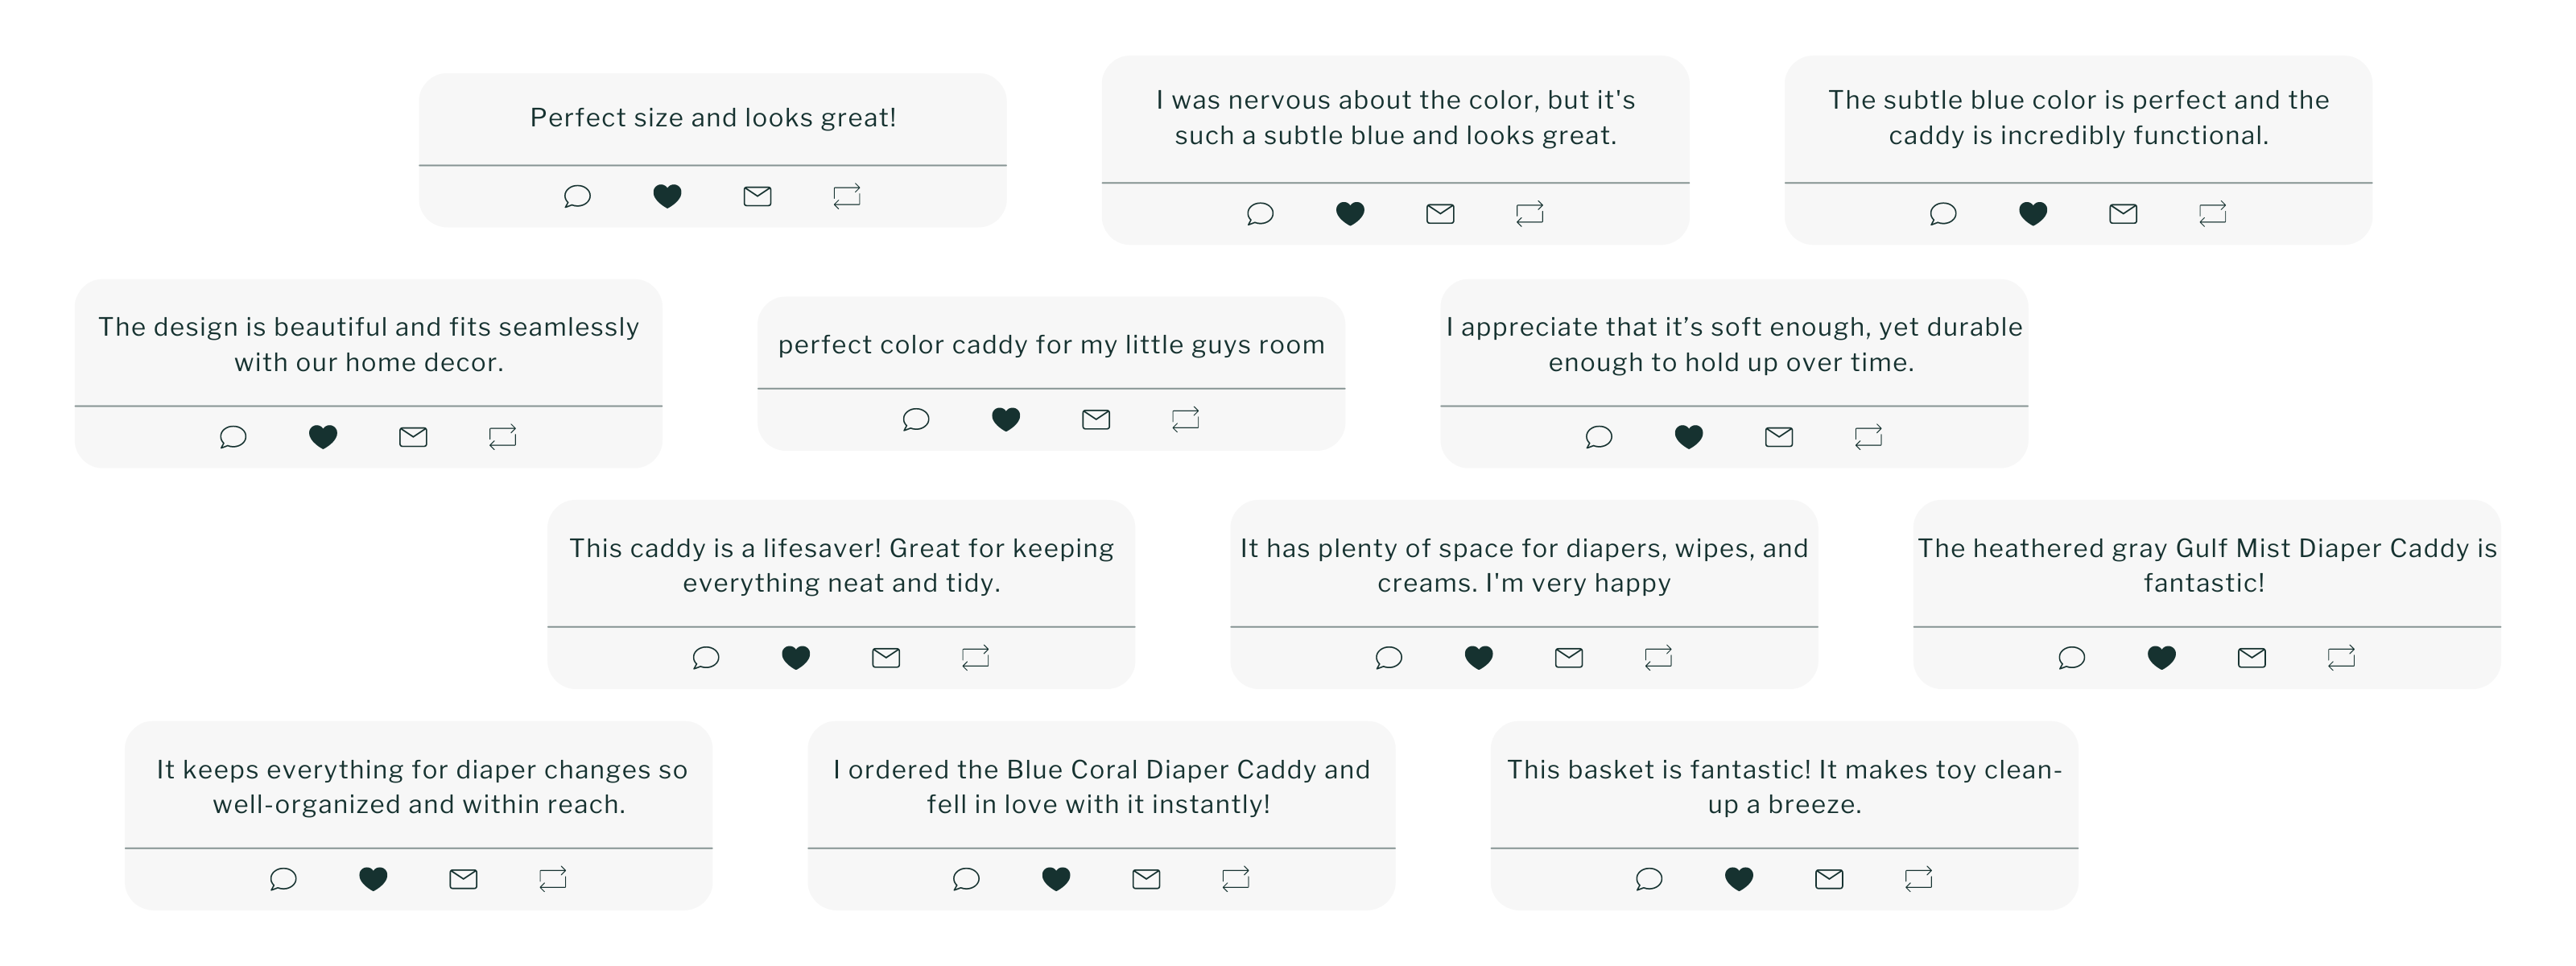Click the 'This basket is fantastic!' review text
Viewport: 2576px width, 966px height.
pyautogui.click(x=1784, y=786)
